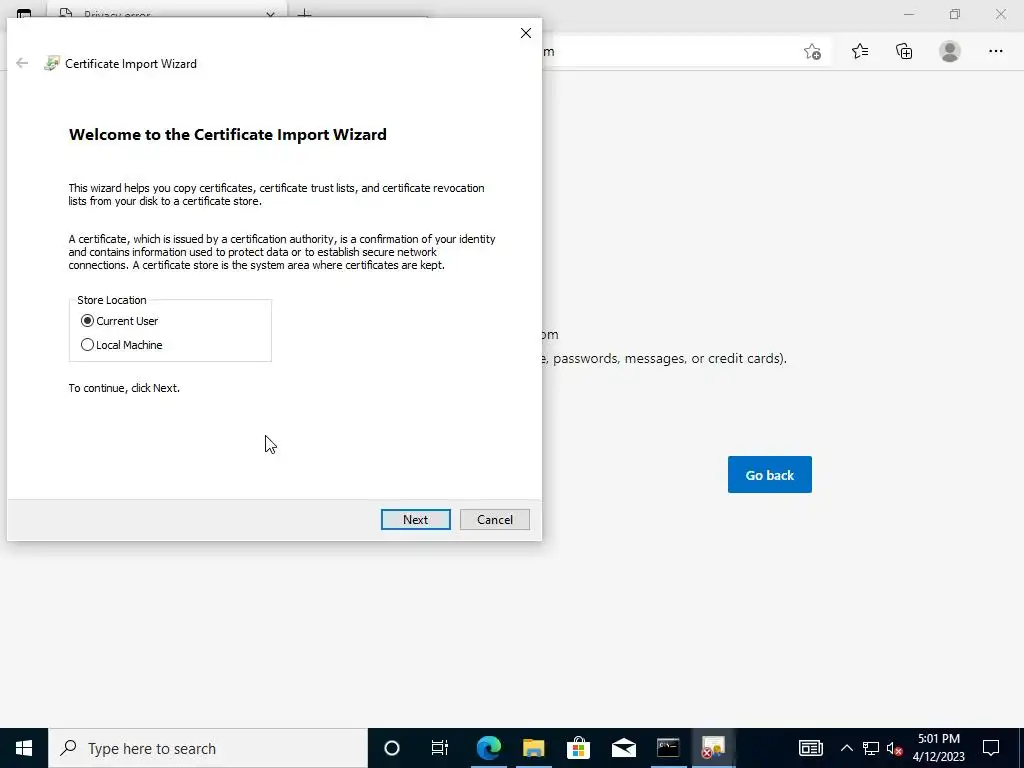The height and width of the screenshot is (768, 1024).
Task: Cancel the Certificate Import Wizard
Action: 494,519
